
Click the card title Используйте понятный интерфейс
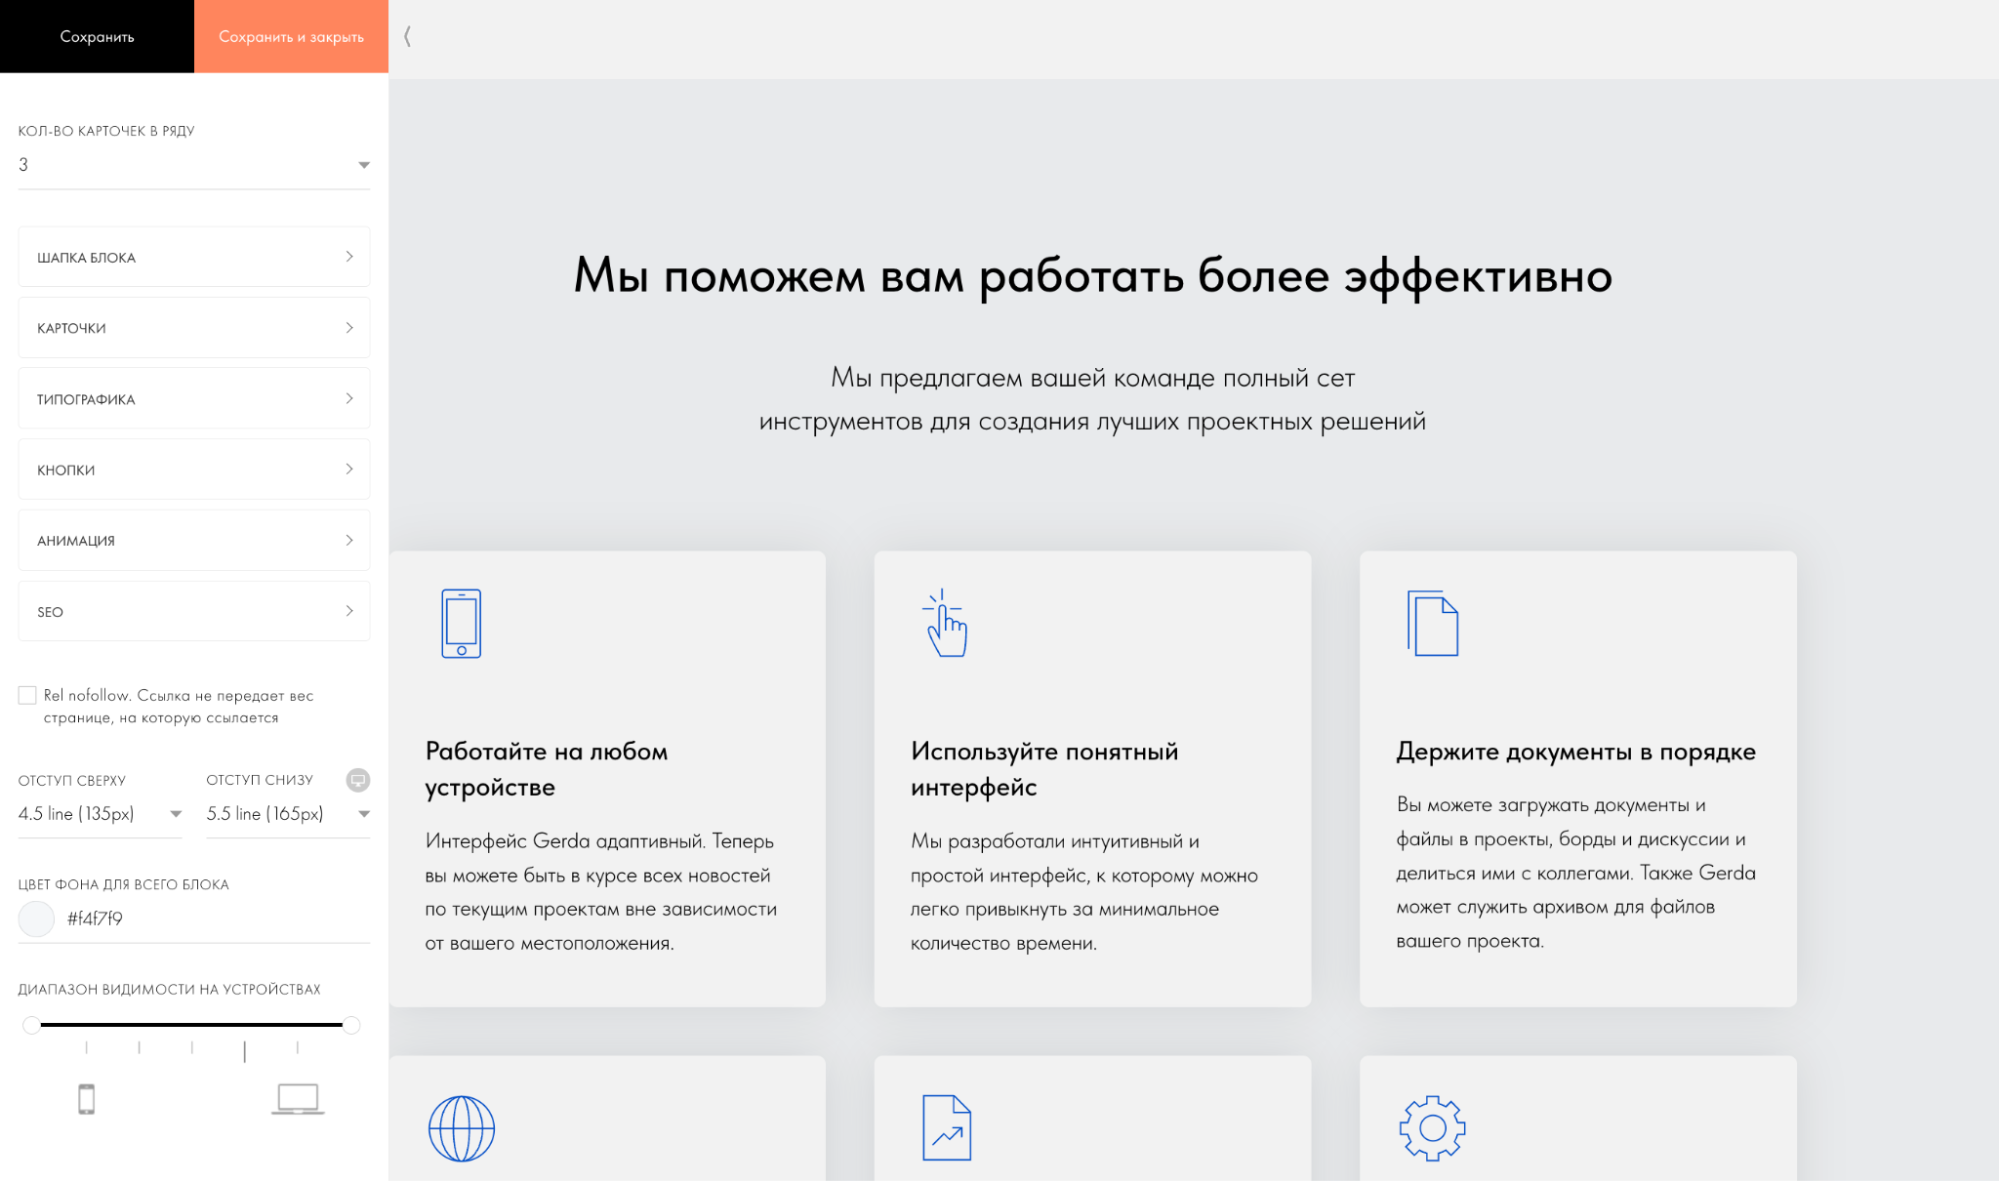tap(1044, 769)
